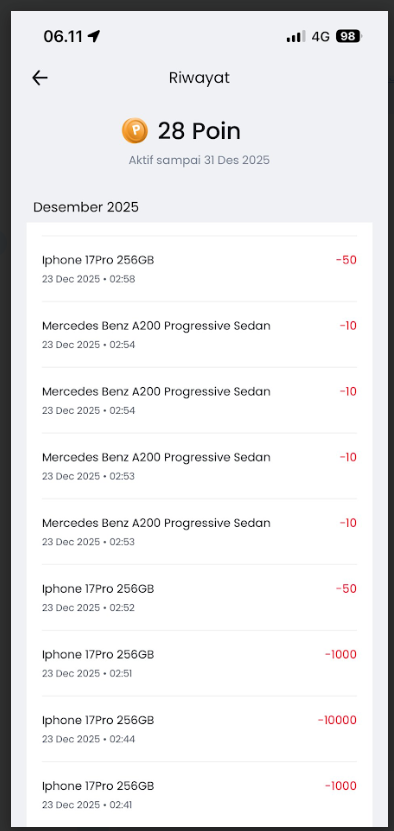Viewport: 394px width, 831px height.
Task: Open Iphone 17Pro entry from 02:58
Action: 199,269
